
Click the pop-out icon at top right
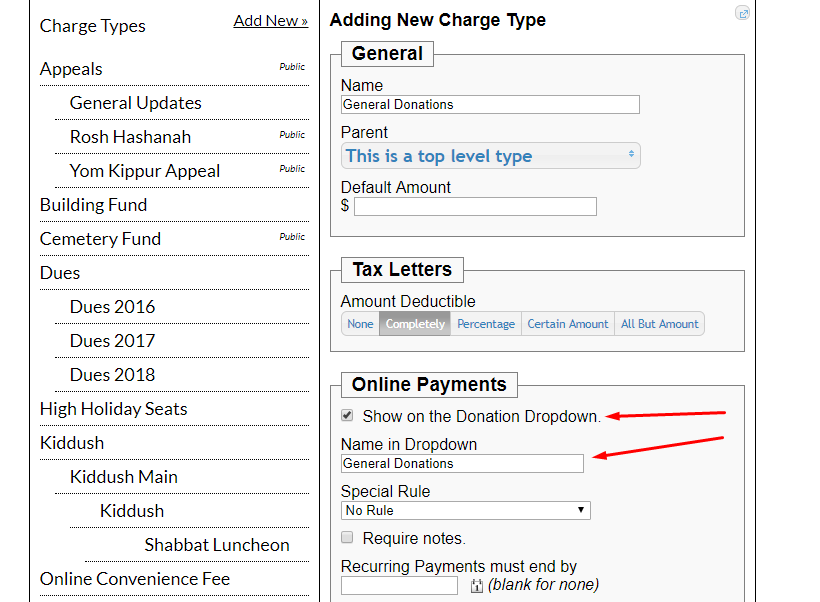(742, 13)
